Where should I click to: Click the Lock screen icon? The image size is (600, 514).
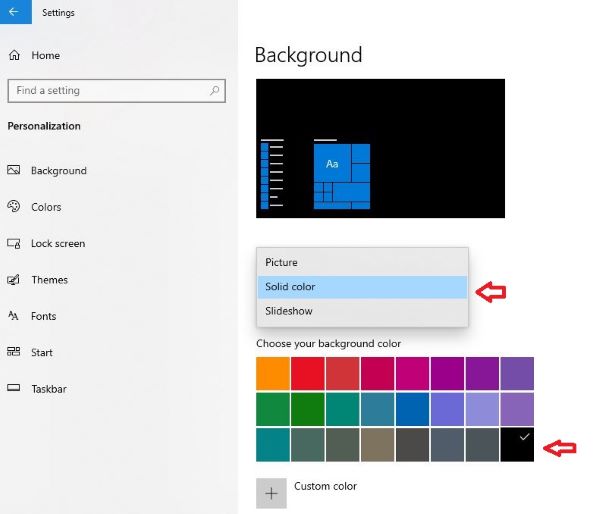click(x=14, y=243)
